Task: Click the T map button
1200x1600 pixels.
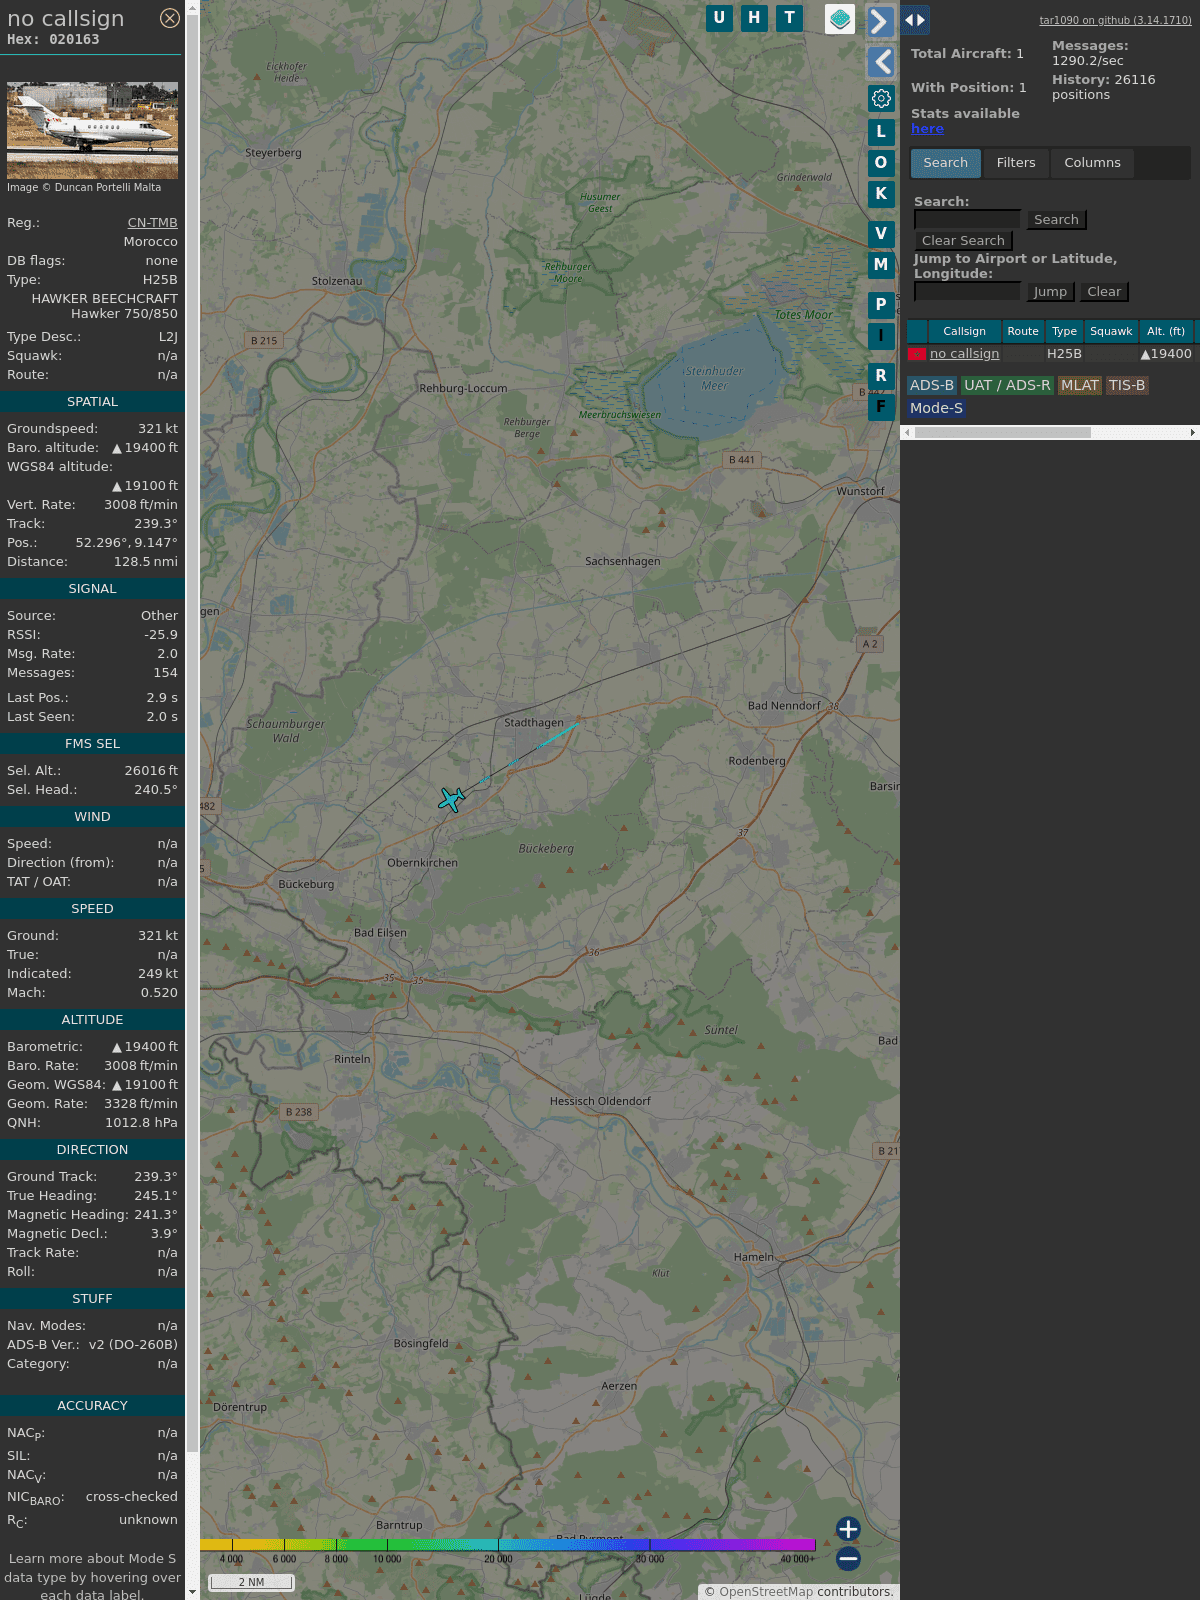Action: point(790,18)
